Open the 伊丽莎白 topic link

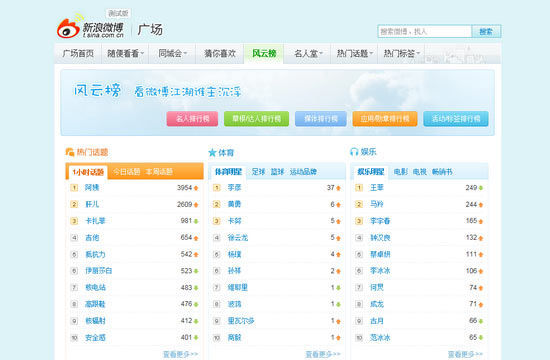[99, 271]
